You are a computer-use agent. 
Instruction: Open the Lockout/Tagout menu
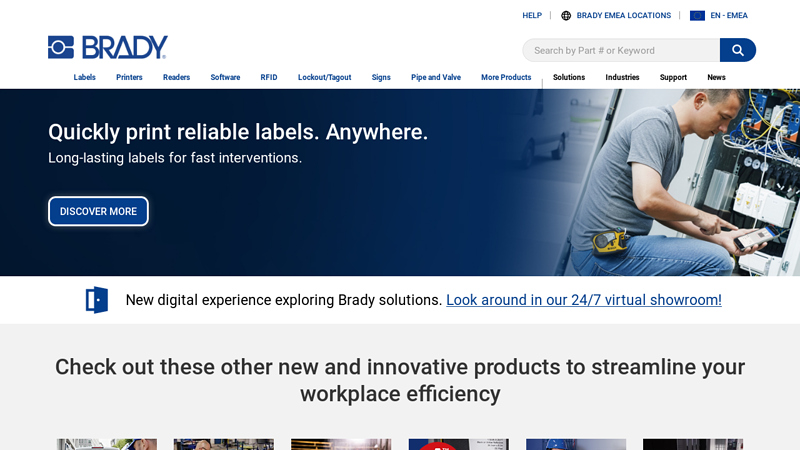click(324, 77)
